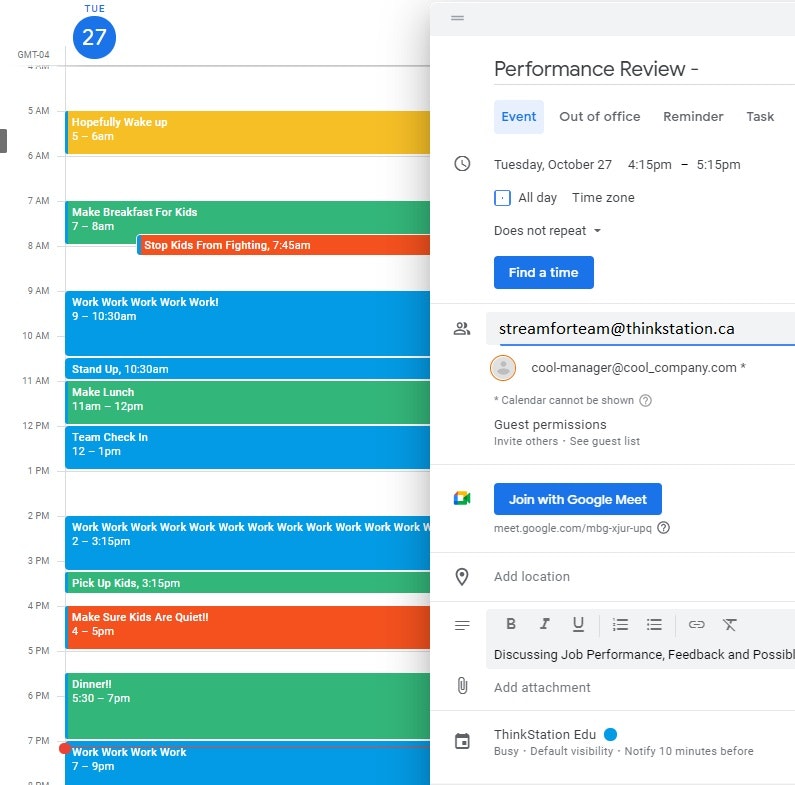Switch to the Out of office tab
Viewport: 795px width, 785px height.
[x=599, y=117]
